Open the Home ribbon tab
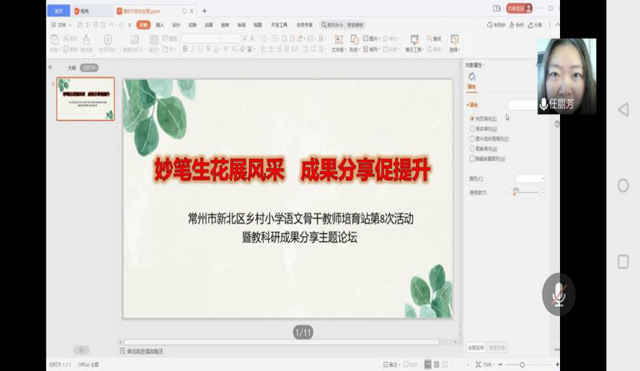 pos(143,25)
